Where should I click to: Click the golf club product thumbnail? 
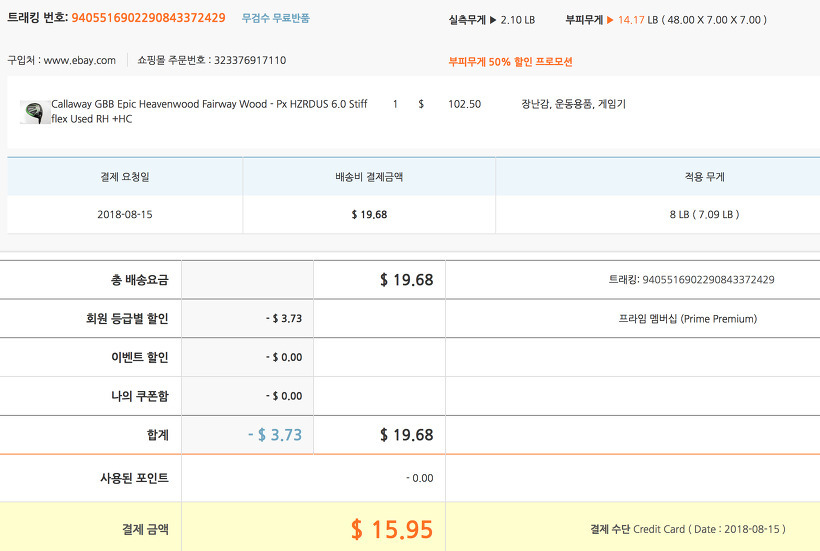click(33, 111)
